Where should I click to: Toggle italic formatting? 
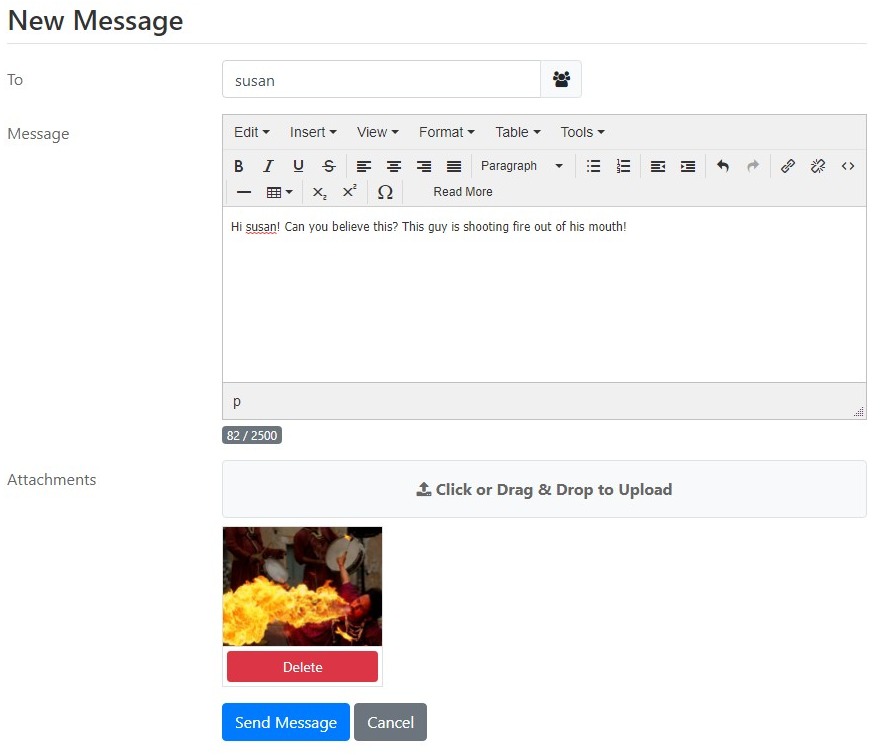[x=269, y=167]
